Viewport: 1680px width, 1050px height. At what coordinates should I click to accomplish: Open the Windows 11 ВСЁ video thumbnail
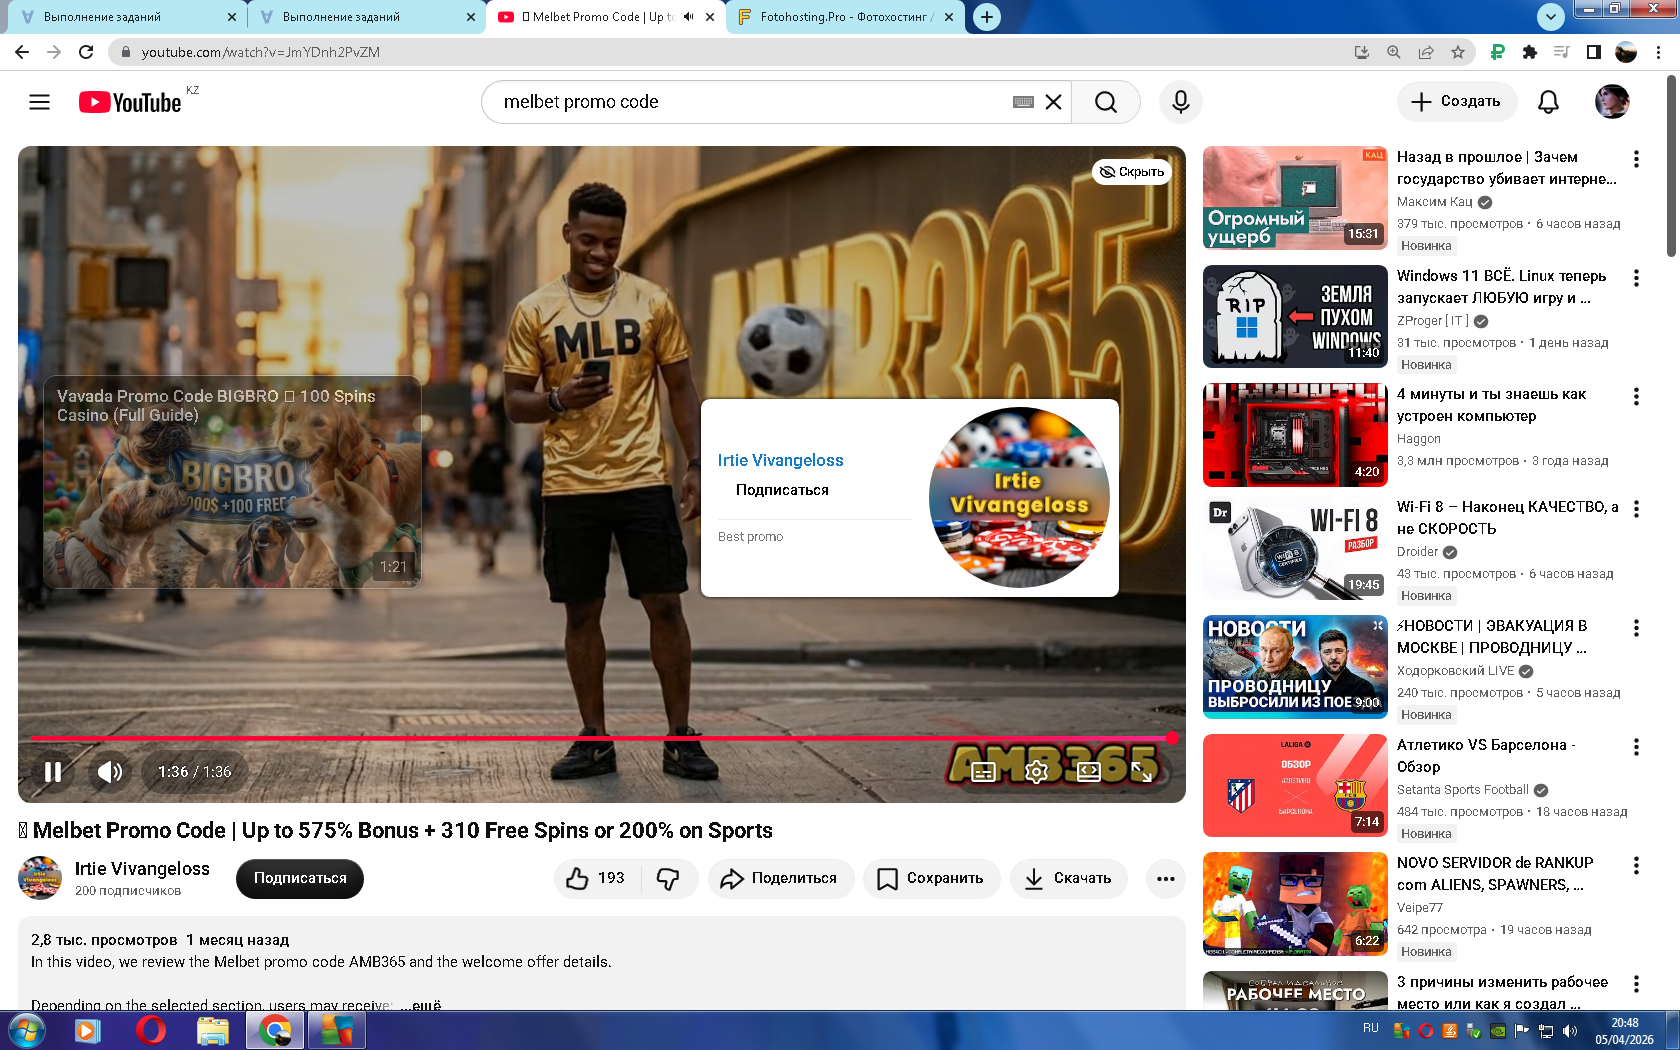click(1295, 316)
